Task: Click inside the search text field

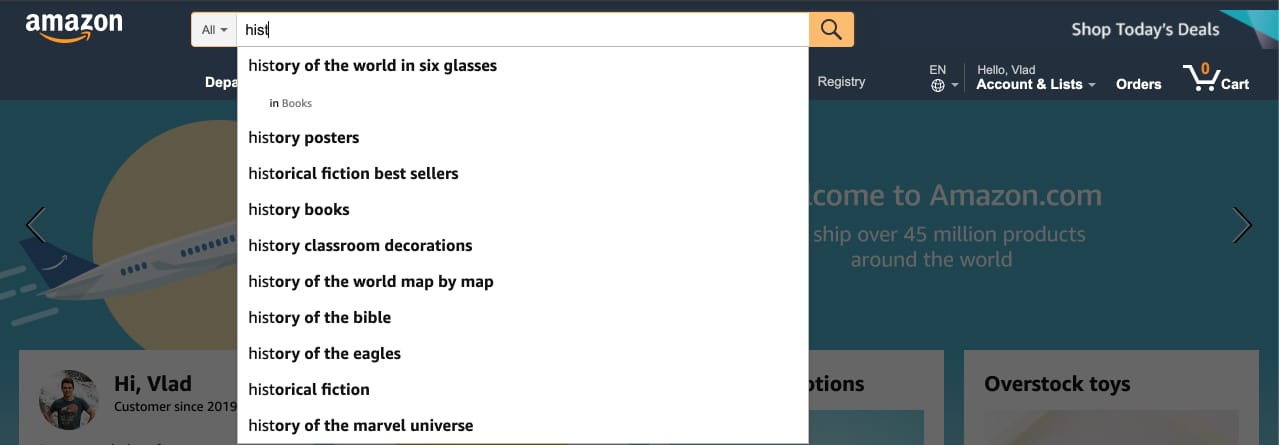Action: (x=523, y=30)
